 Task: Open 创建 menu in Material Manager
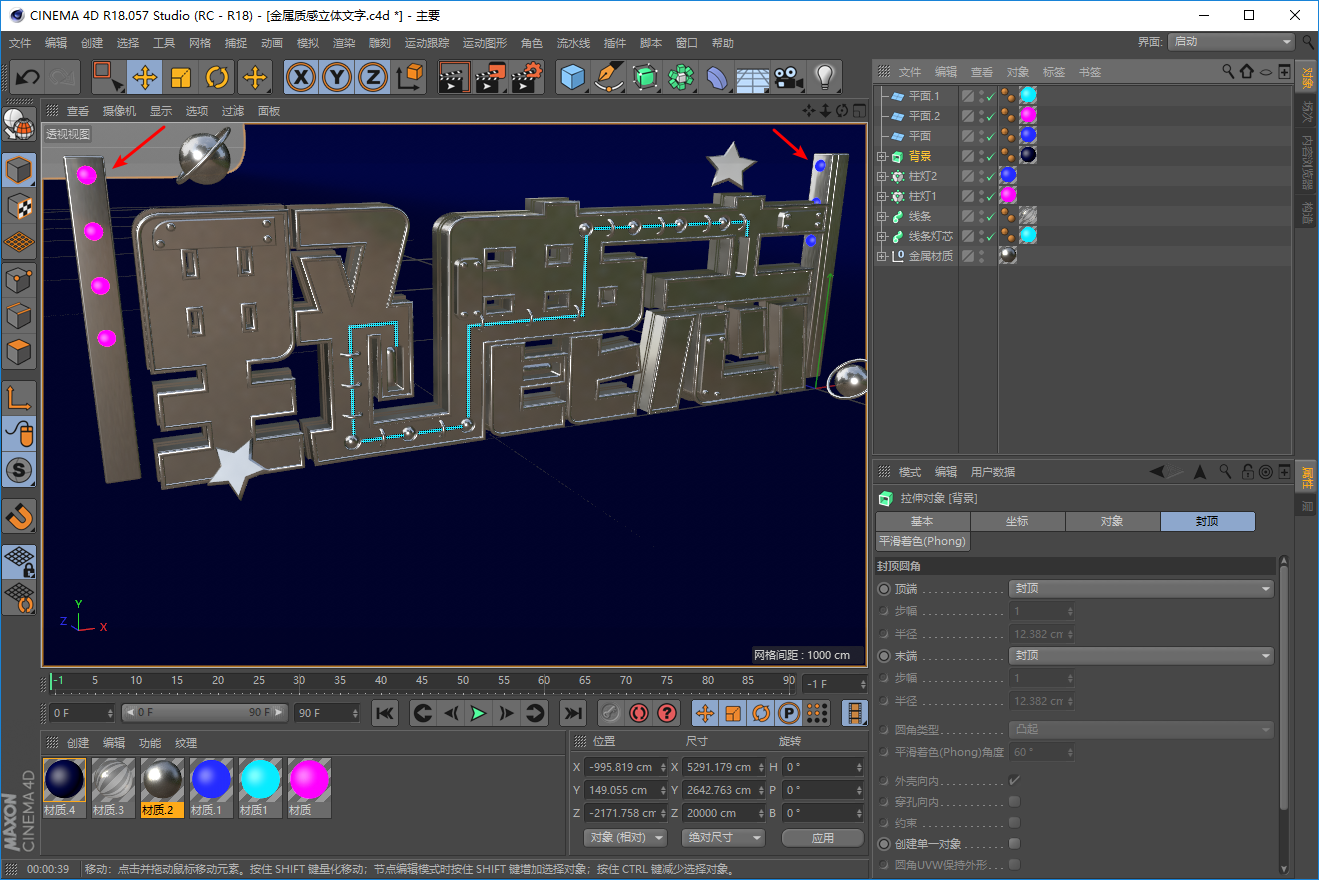(x=78, y=743)
